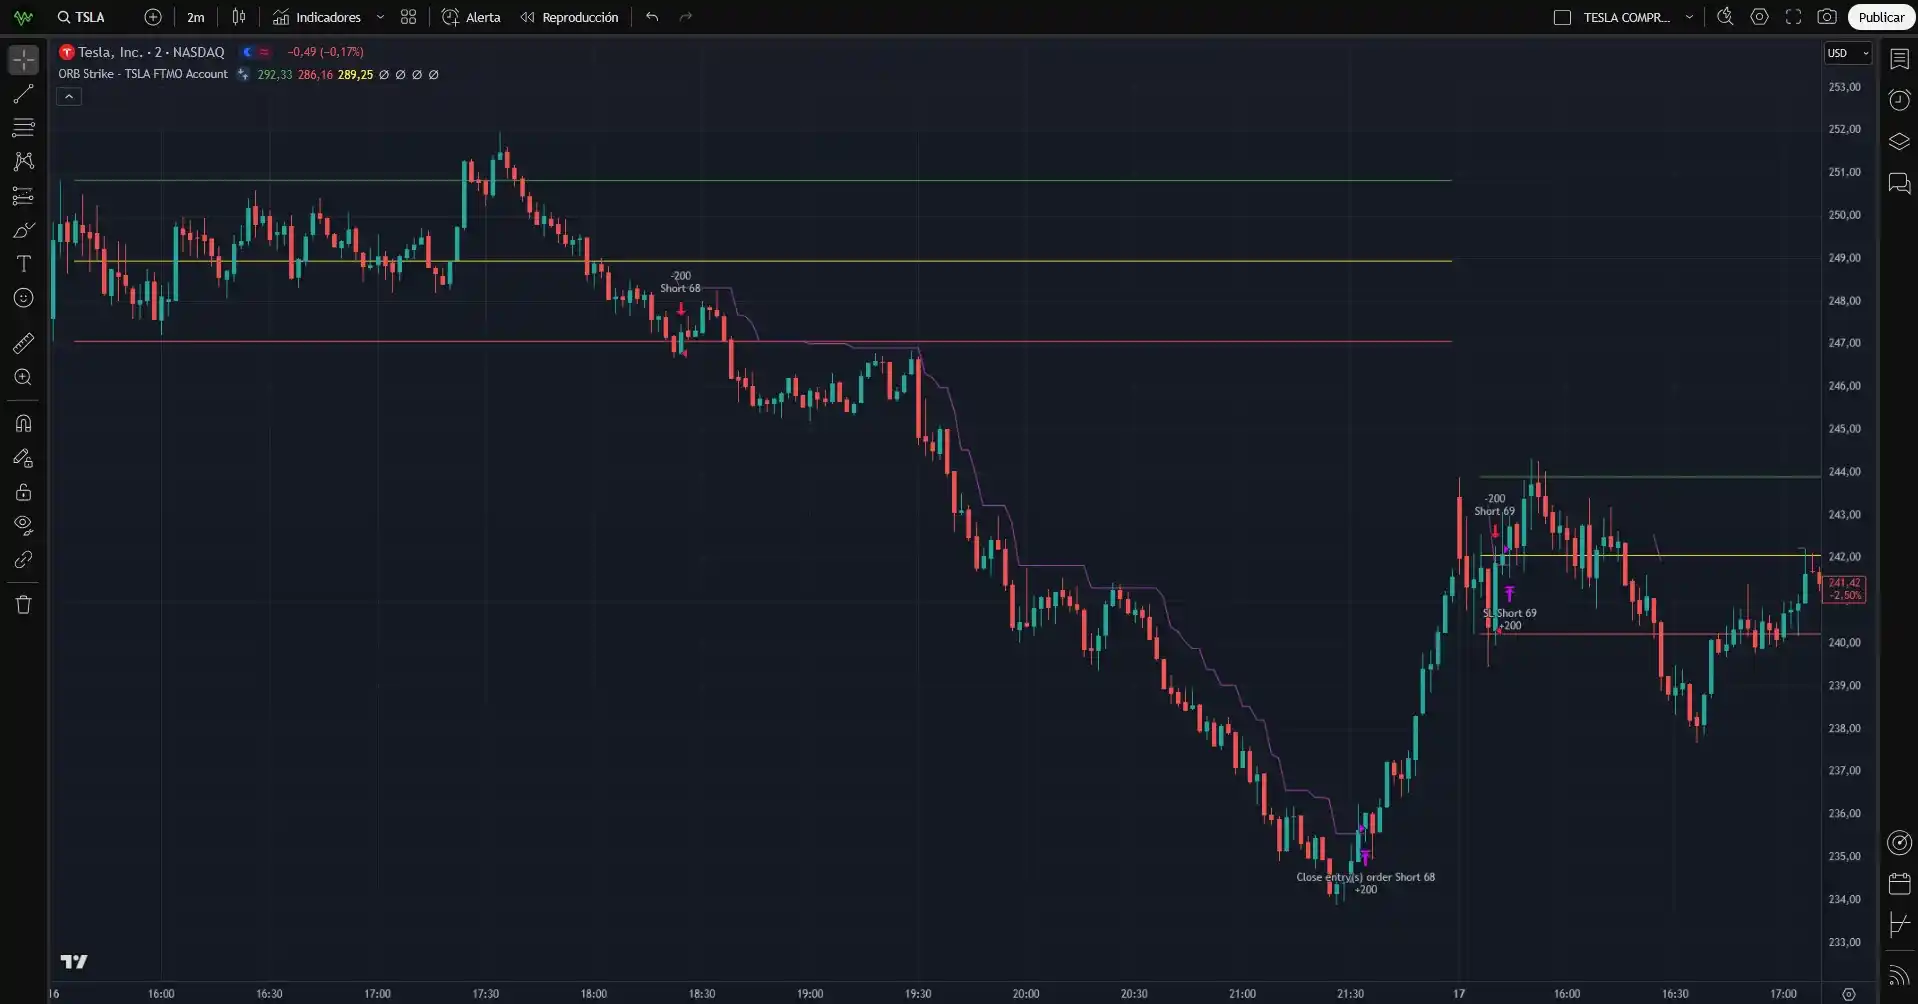Select the XABCD Pattern tool

pos(22,162)
